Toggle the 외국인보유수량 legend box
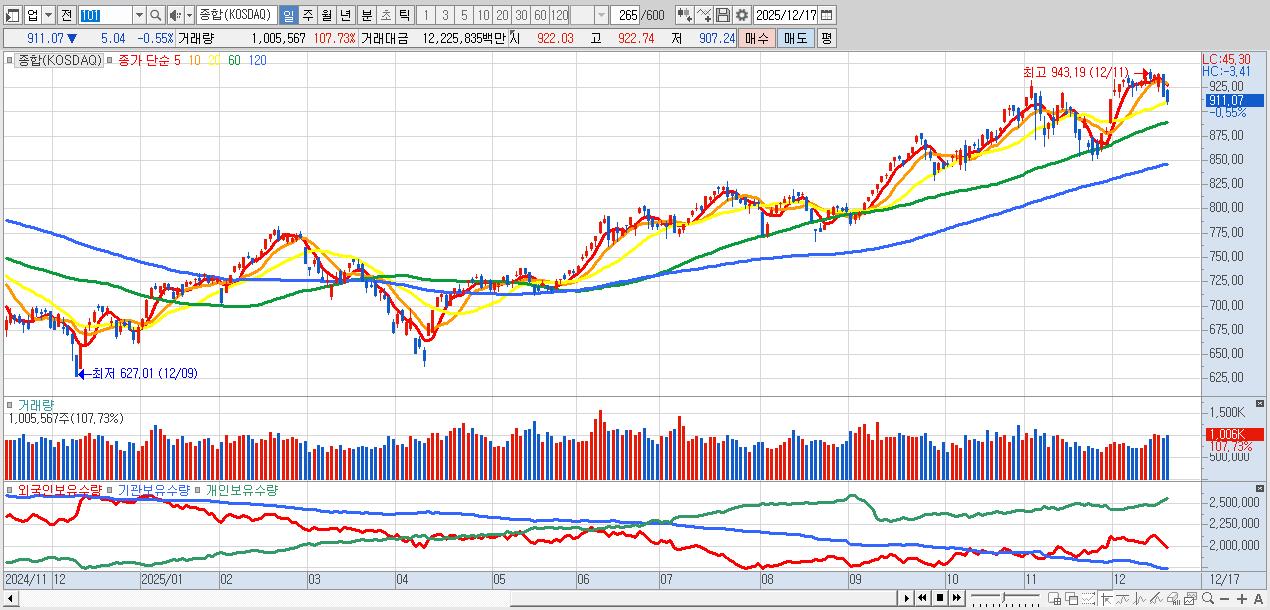1270x610 pixels. click(11, 490)
